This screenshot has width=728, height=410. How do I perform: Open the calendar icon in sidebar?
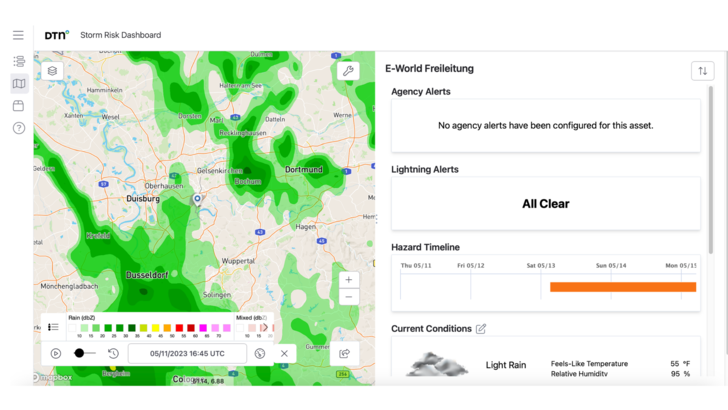click(x=18, y=106)
